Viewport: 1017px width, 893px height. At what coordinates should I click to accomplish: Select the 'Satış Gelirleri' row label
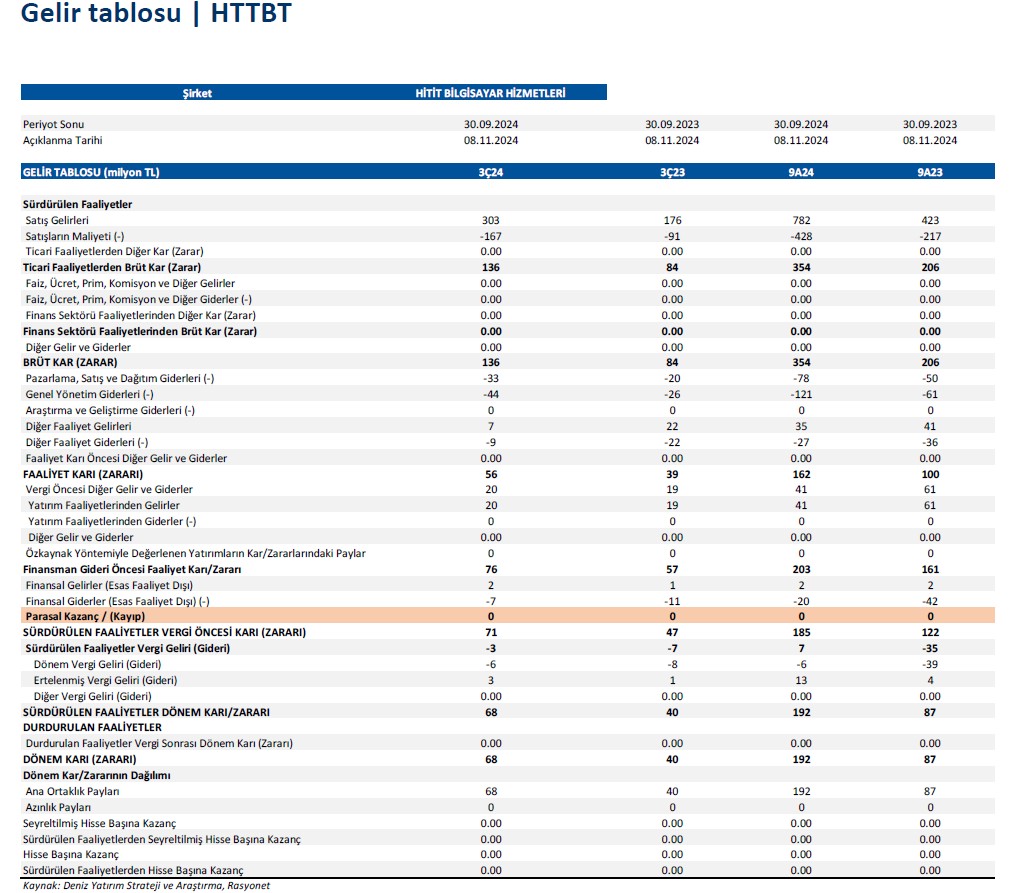tap(58, 220)
